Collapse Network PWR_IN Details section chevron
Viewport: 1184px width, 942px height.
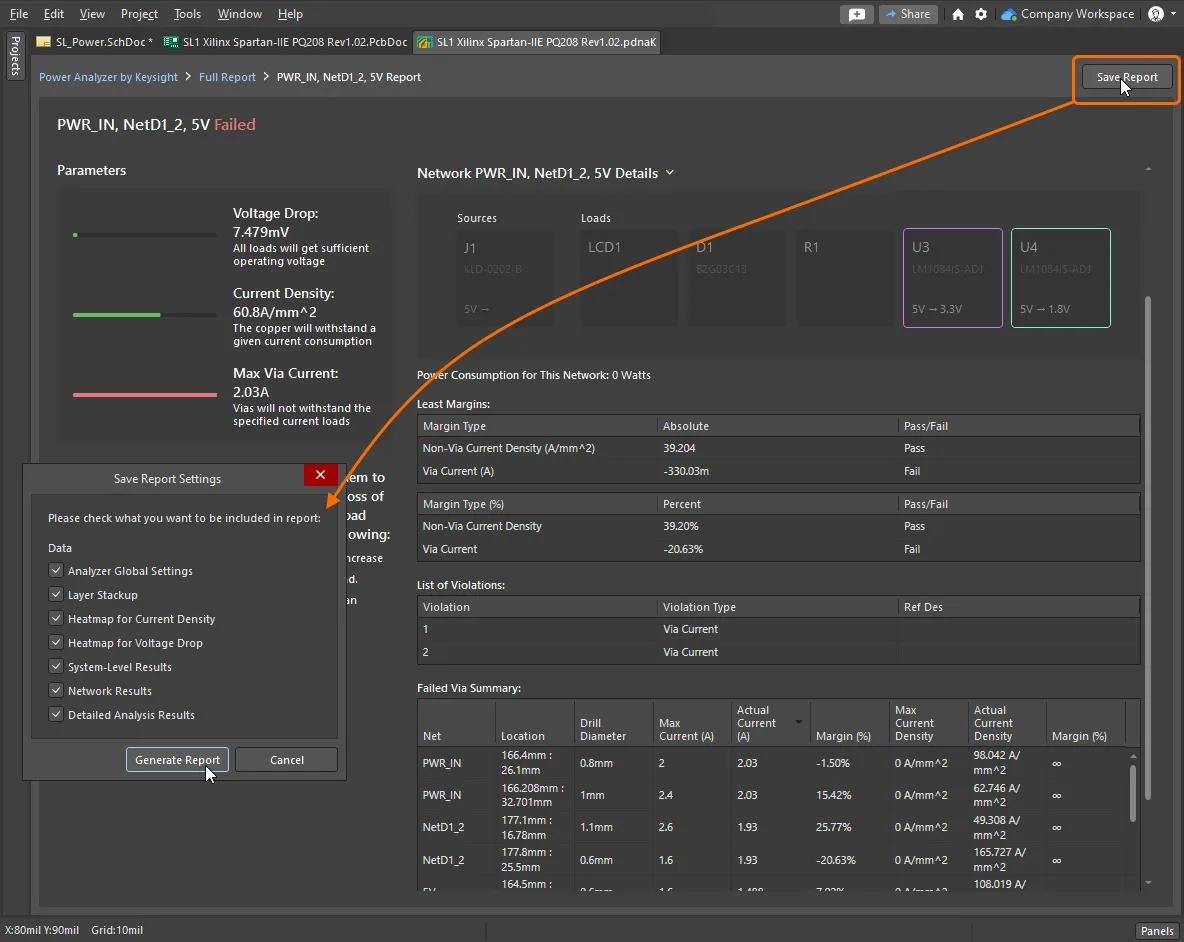670,173
